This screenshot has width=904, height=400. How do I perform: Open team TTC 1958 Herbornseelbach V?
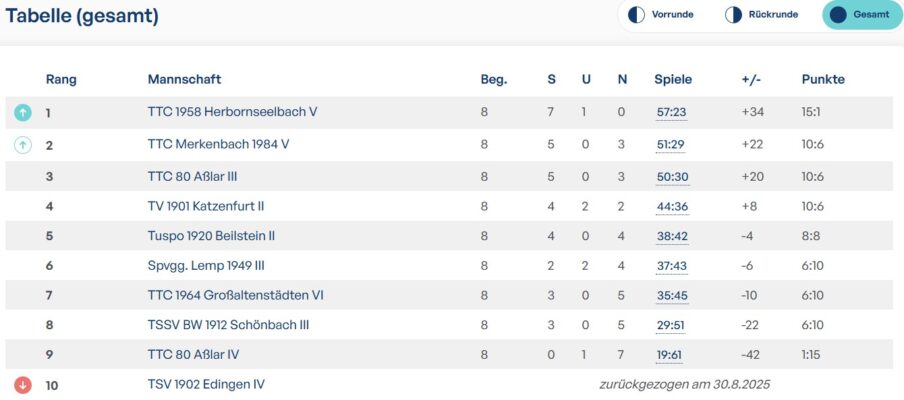point(232,112)
